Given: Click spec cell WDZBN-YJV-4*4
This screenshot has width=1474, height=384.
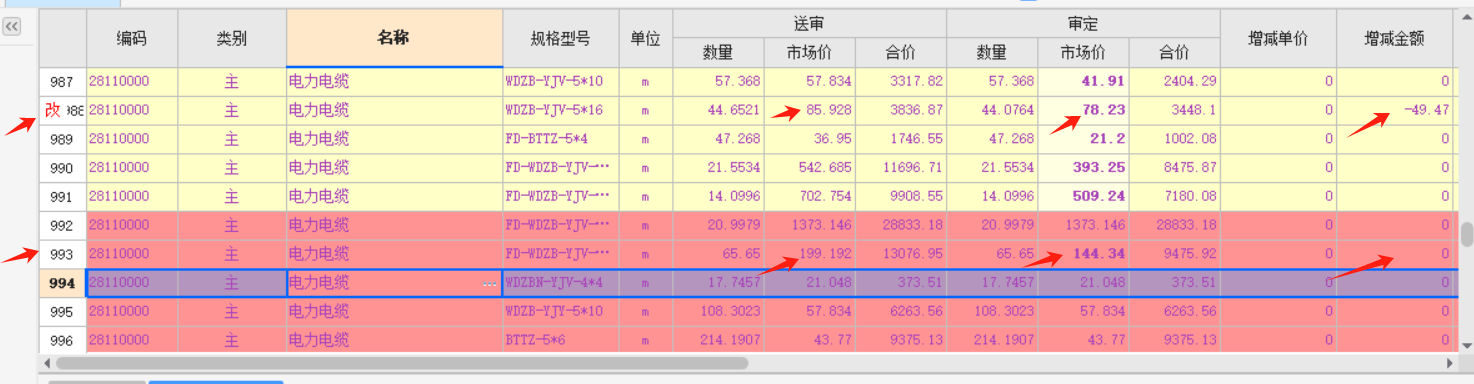Looking at the screenshot, I should pyautogui.click(x=560, y=283).
